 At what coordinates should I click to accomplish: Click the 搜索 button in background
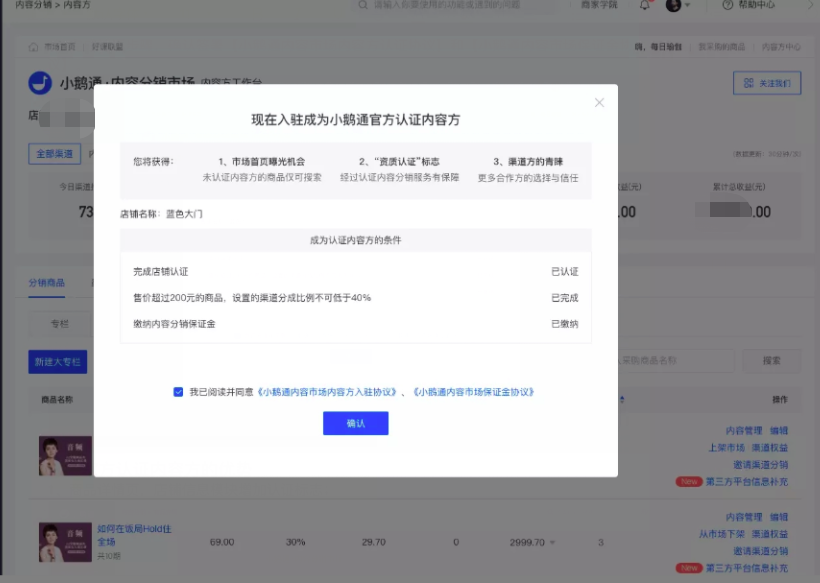[x=771, y=361]
